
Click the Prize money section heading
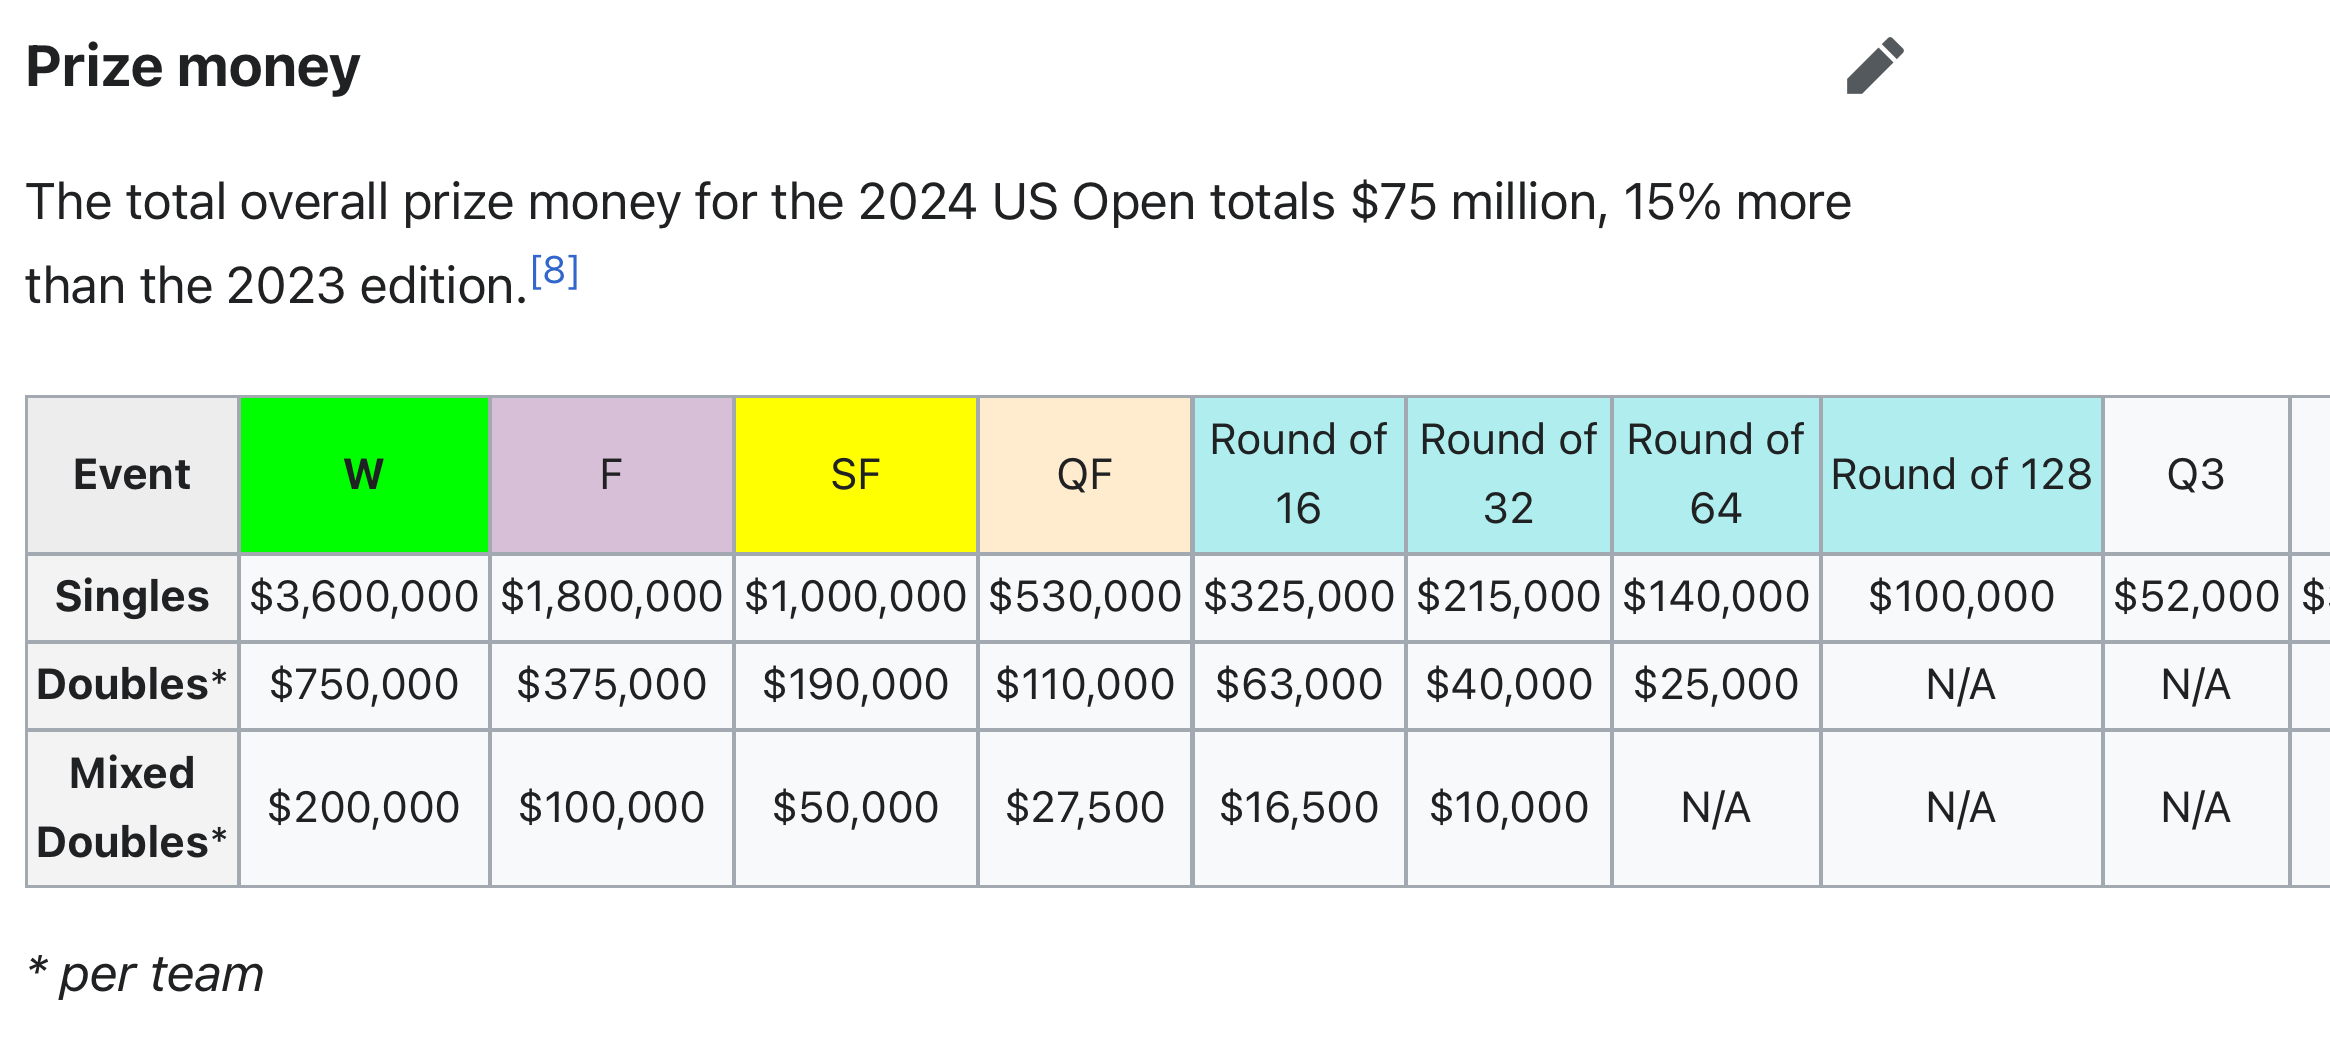click(193, 67)
